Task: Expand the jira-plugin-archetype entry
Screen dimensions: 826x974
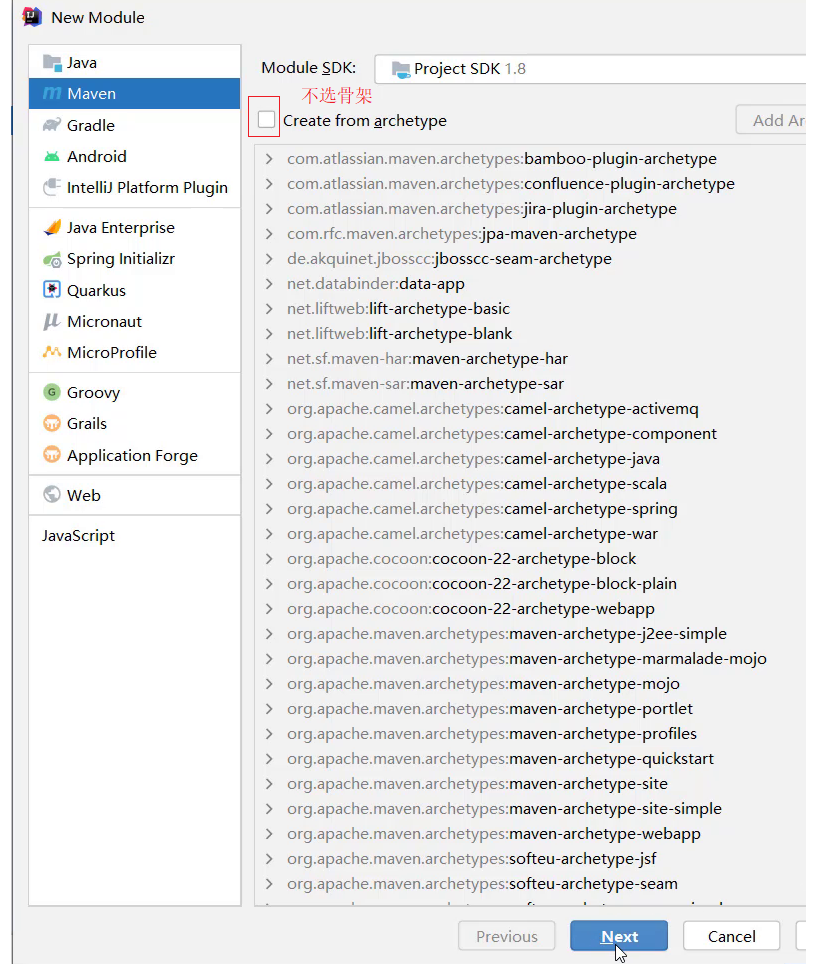Action: tap(269, 209)
